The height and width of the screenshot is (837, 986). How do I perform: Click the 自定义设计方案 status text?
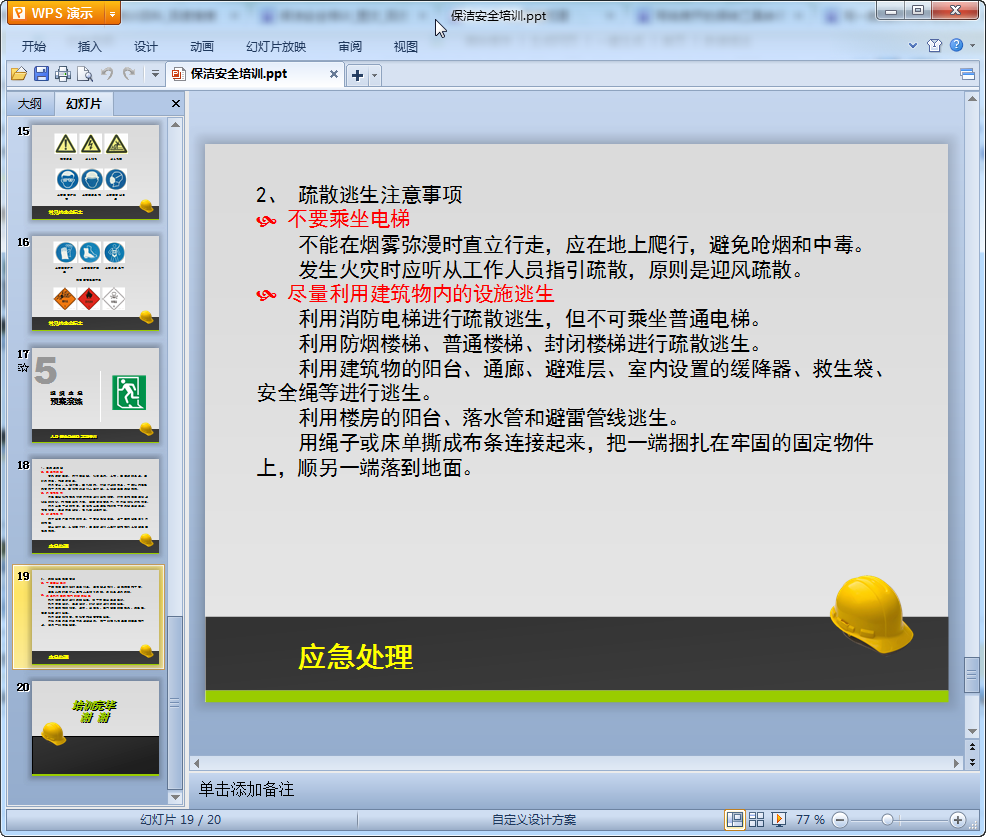click(x=534, y=819)
